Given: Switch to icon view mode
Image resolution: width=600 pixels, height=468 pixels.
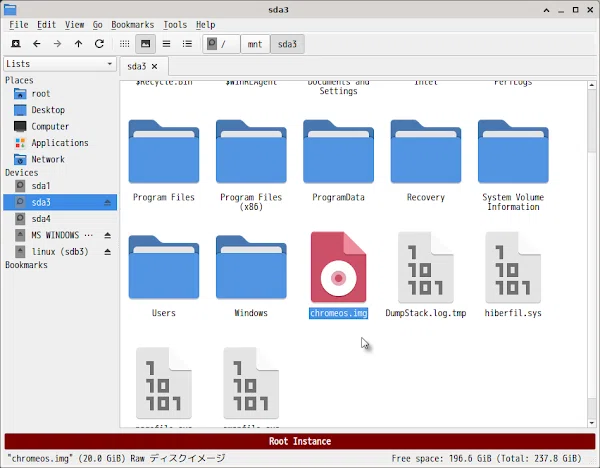Looking at the screenshot, I should (x=124, y=44).
